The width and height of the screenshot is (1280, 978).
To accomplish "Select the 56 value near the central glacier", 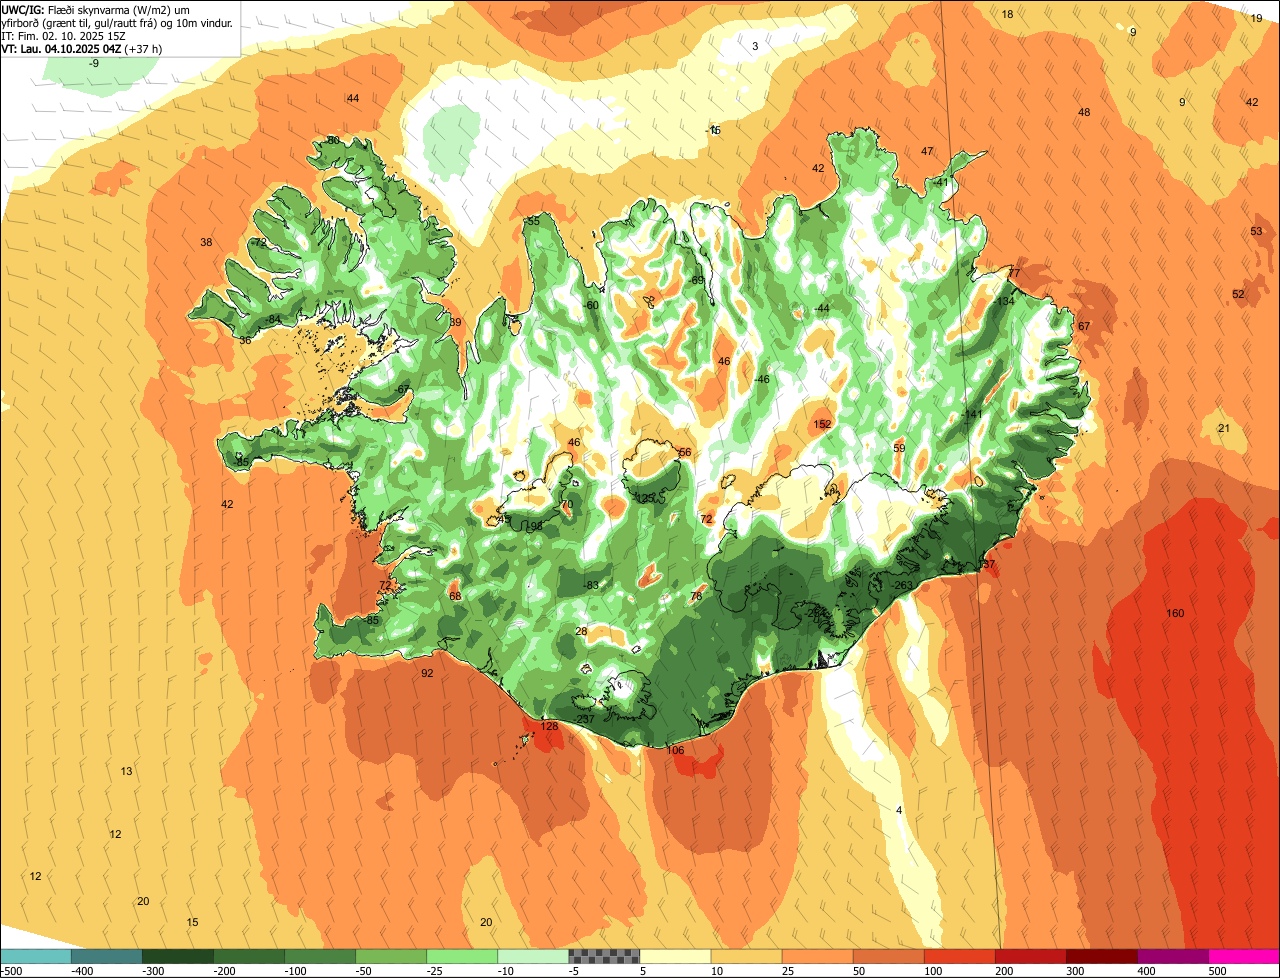I will [x=685, y=452].
